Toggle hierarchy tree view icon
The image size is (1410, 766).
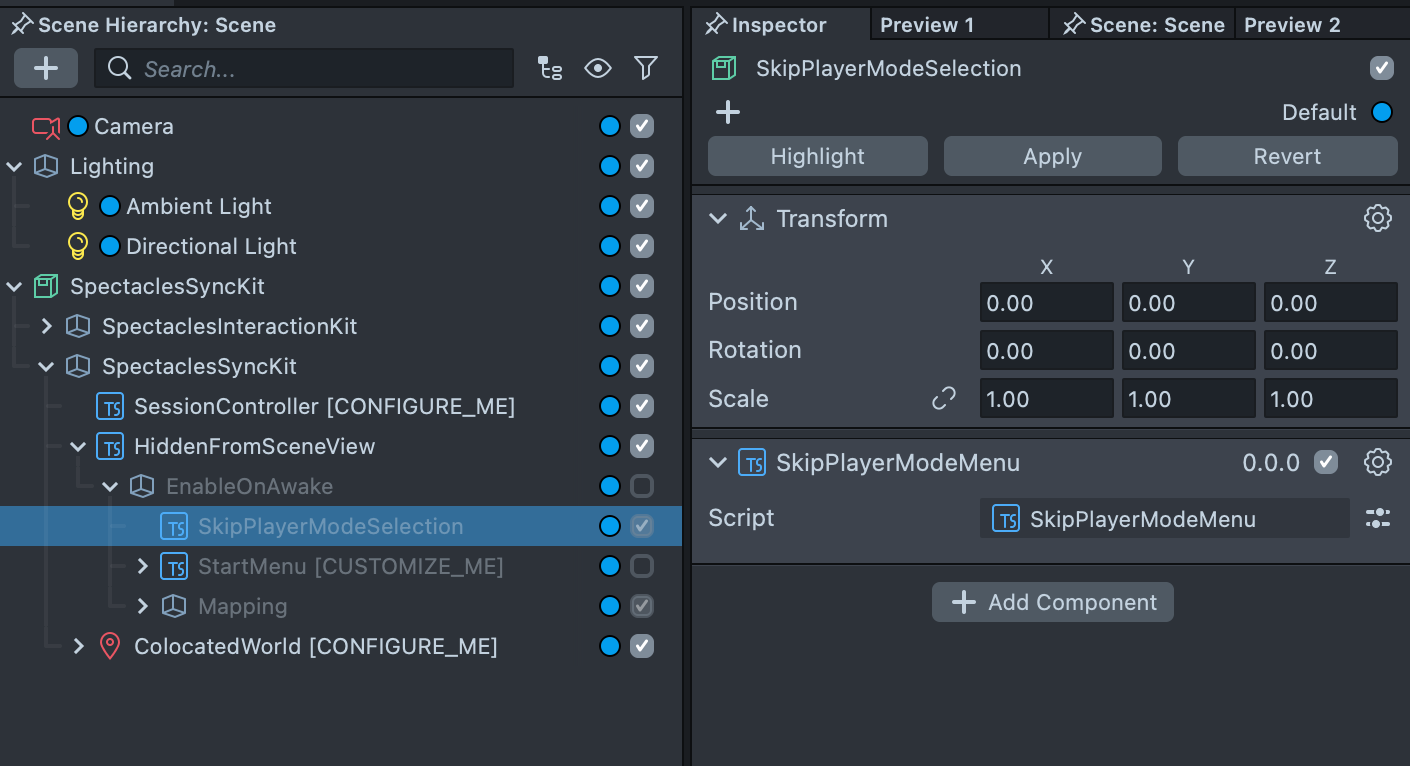550,68
